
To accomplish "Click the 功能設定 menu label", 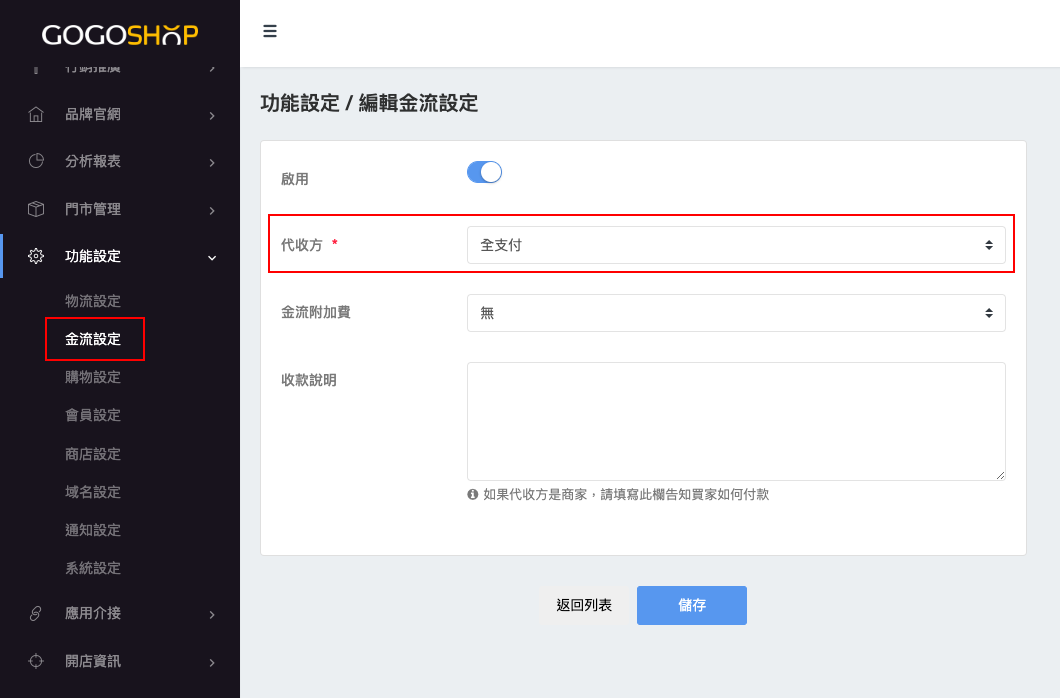I will [93, 256].
